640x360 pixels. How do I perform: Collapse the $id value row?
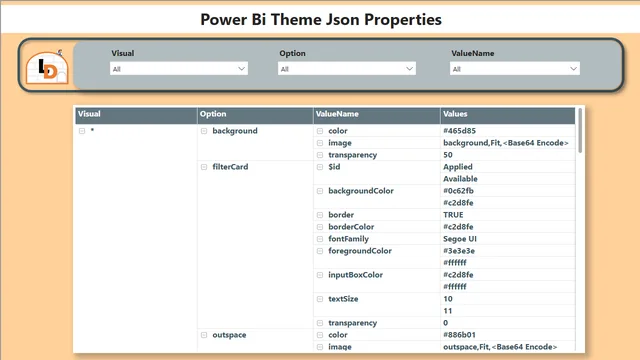click(320, 167)
